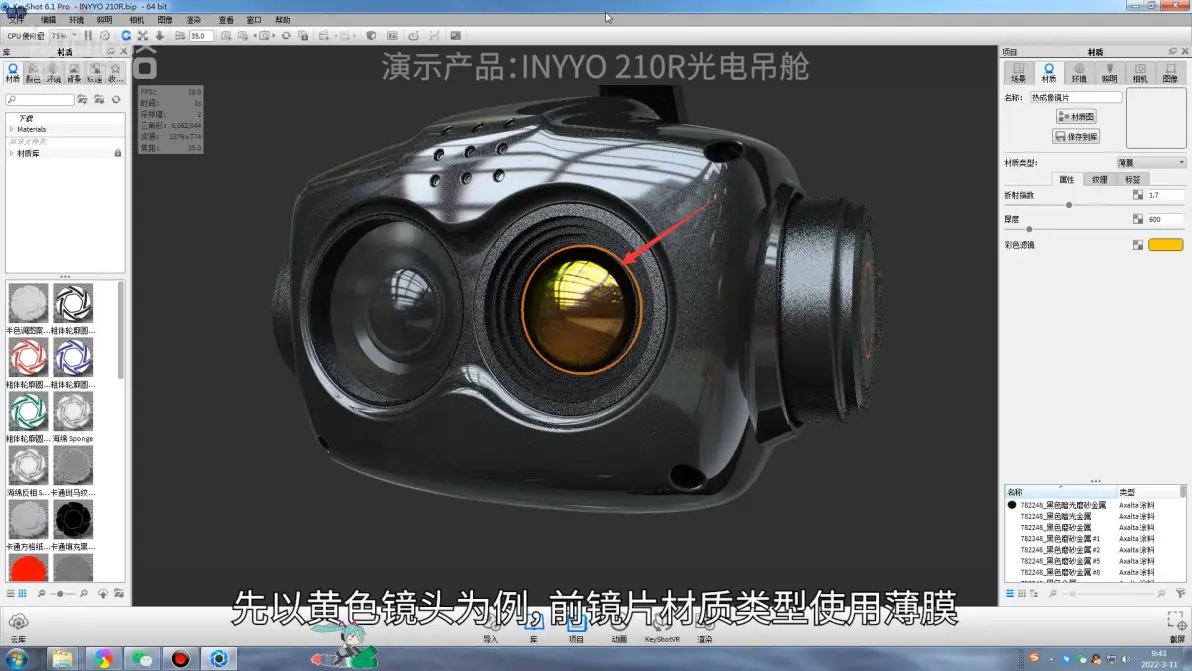The height and width of the screenshot is (671, 1192).
Task: Open the 环境 (Environment) menu
Action: (x=76, y=20)
